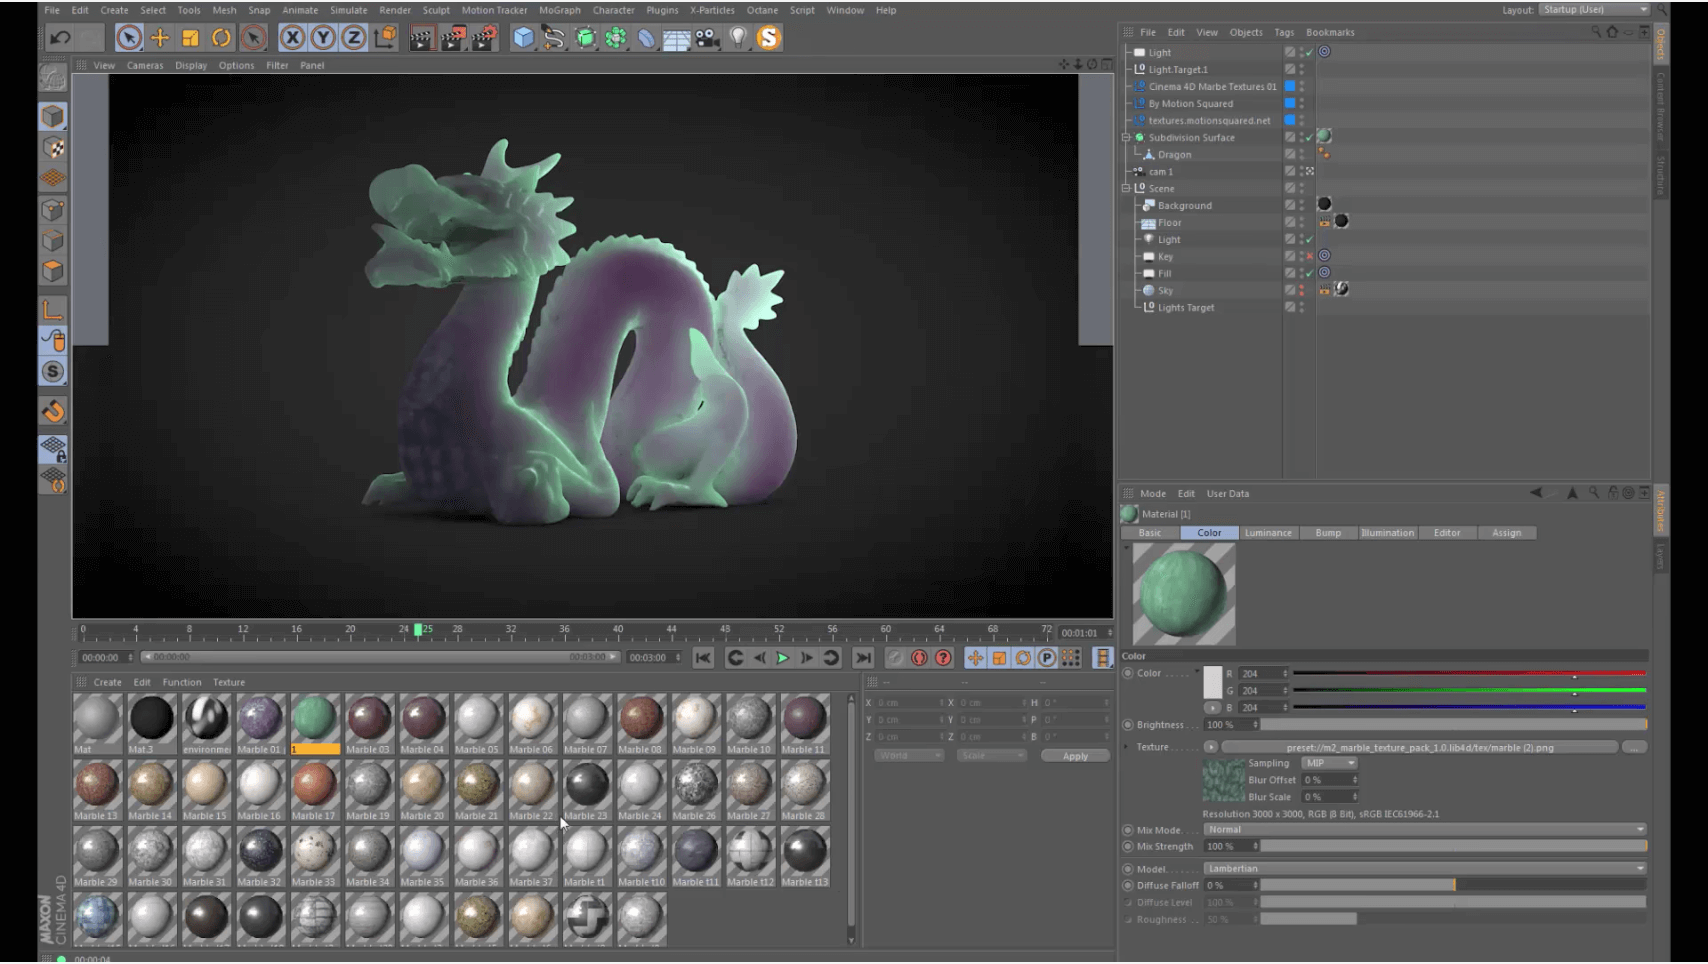Screen dimensions: 1708x964
Task: Toggle the X-axis lock button
Action: point(292,38)
